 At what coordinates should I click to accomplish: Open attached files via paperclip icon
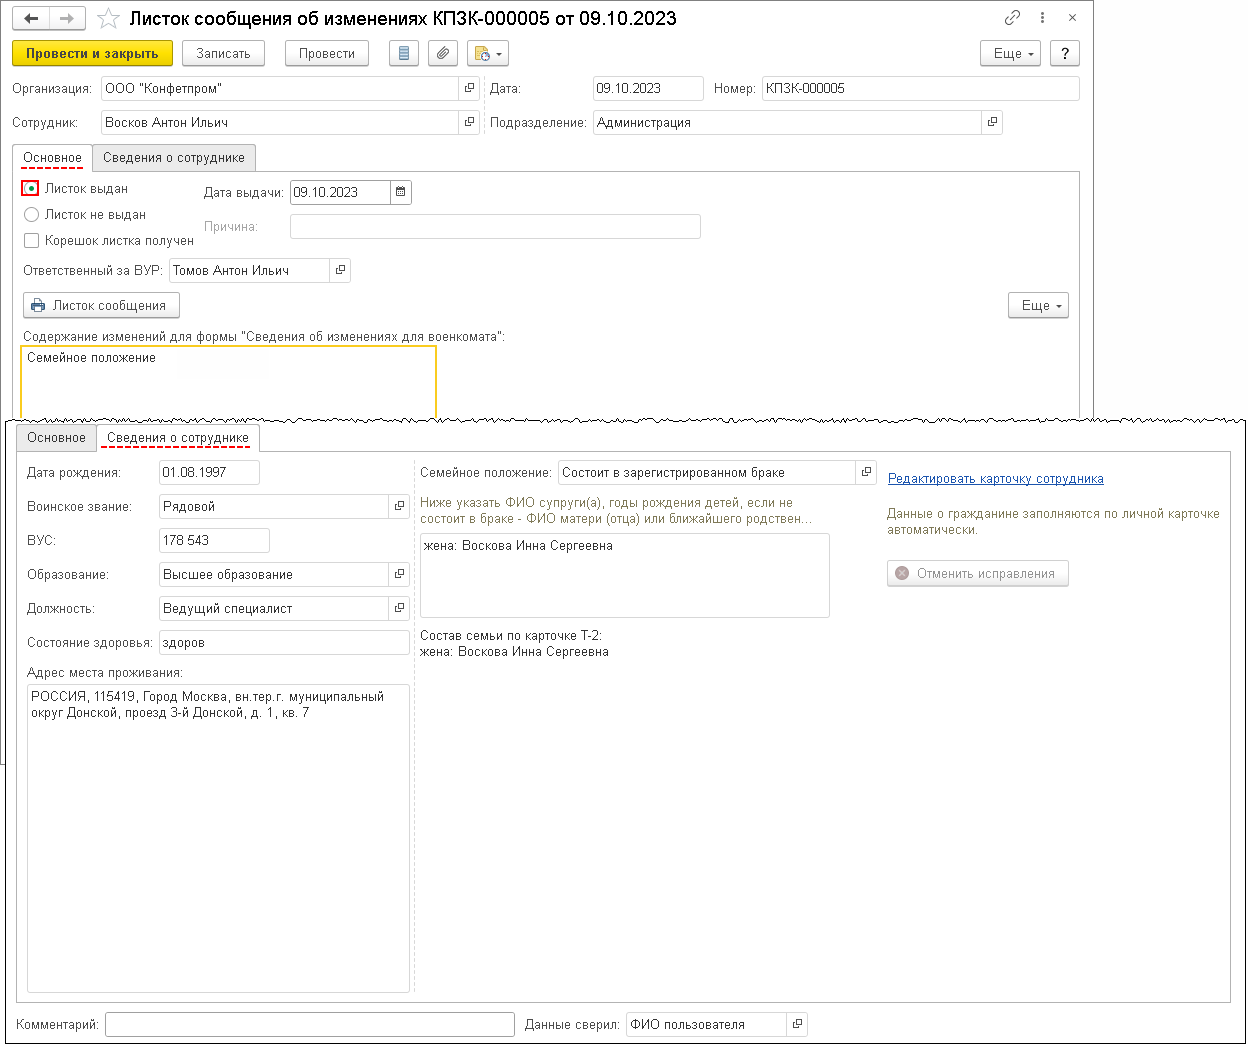(x=443, y=54)
